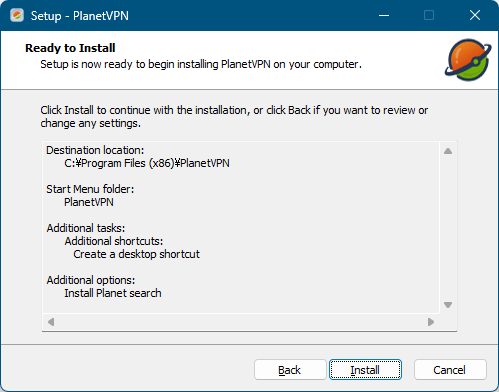Close the setup window
Screen dimensions: 499x392
pos(475,15)
